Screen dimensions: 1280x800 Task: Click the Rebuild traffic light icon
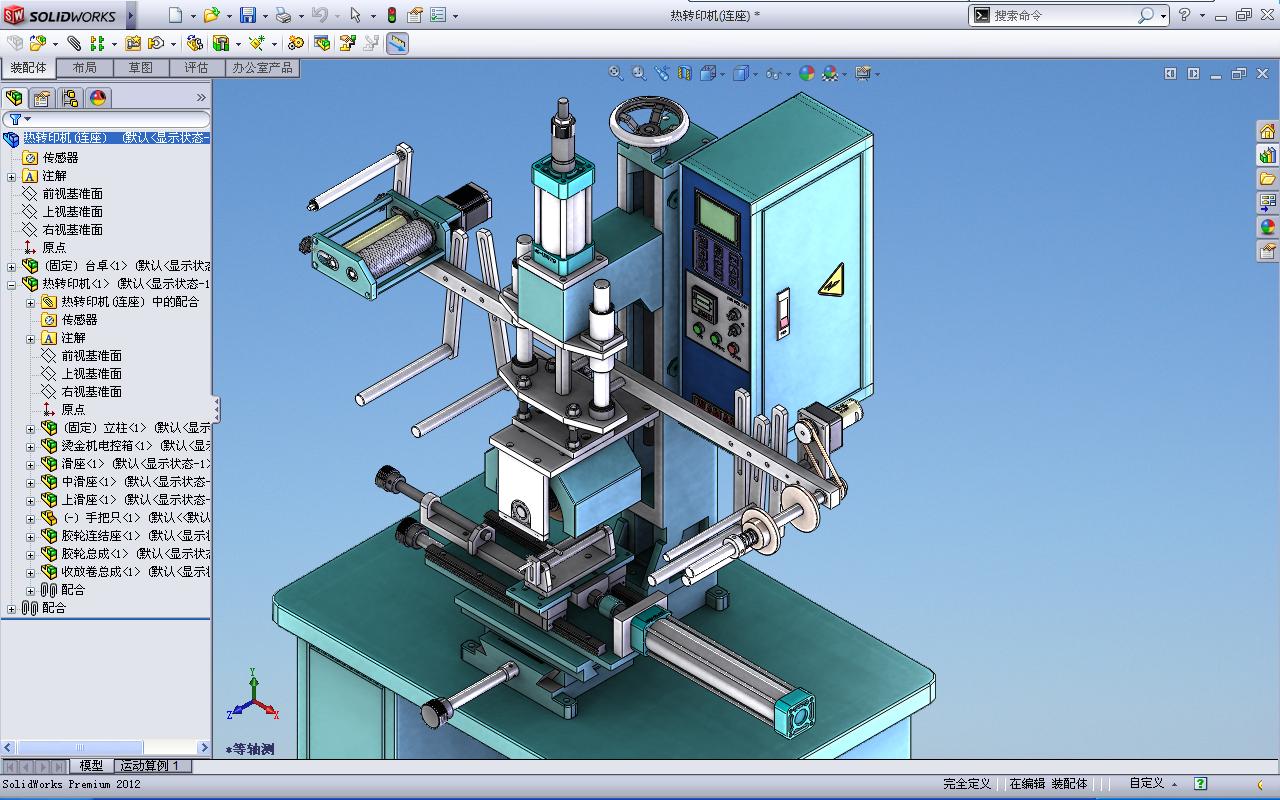point(391,15)
